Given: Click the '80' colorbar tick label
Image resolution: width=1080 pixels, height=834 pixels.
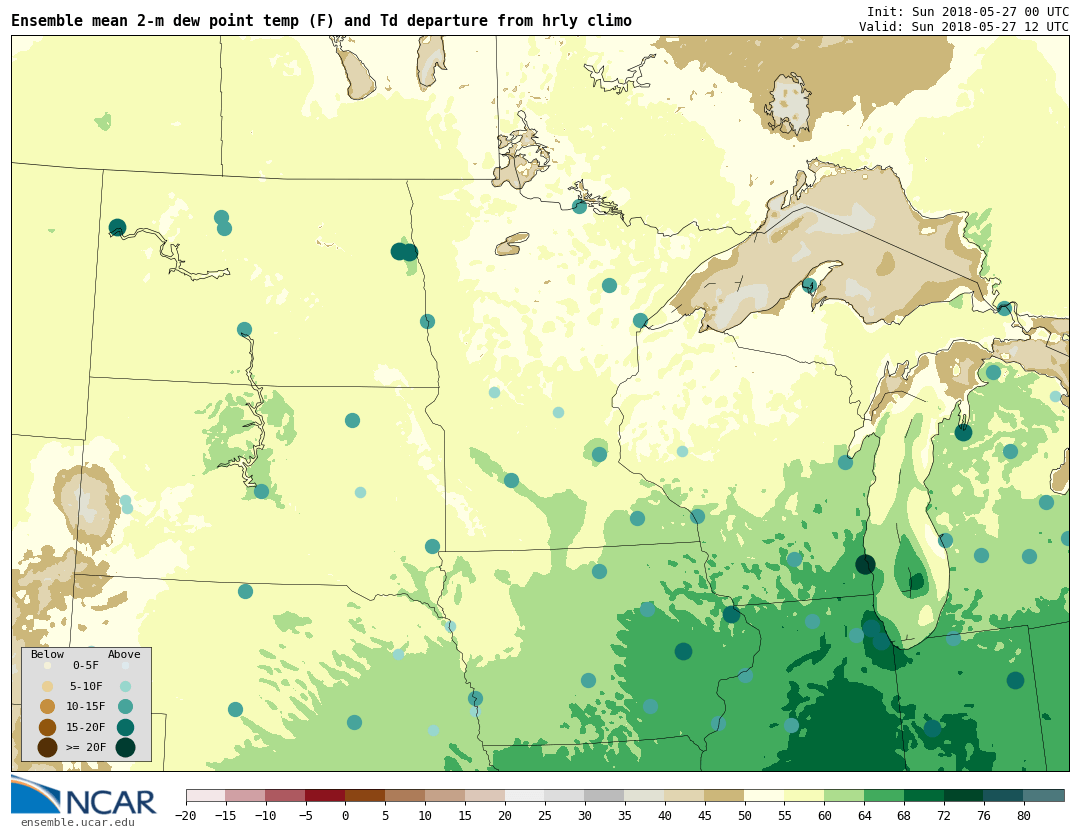Looking at the screenshot, I should (x=1024, y=815).
